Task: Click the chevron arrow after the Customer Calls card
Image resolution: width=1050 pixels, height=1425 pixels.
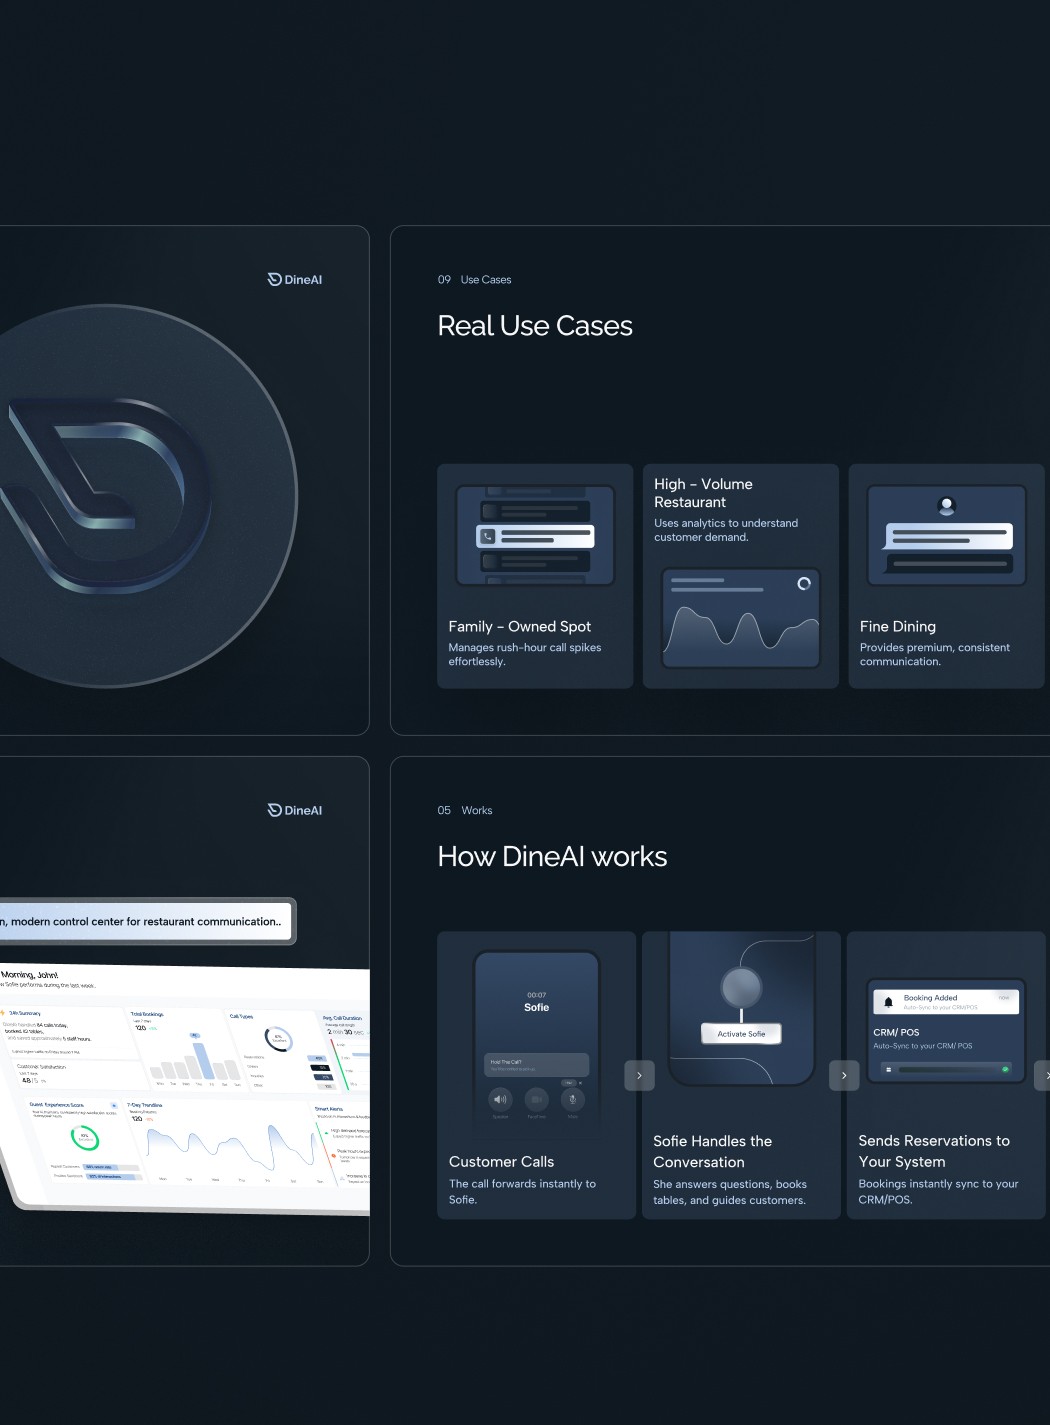Action: [x=639, y=1075]
